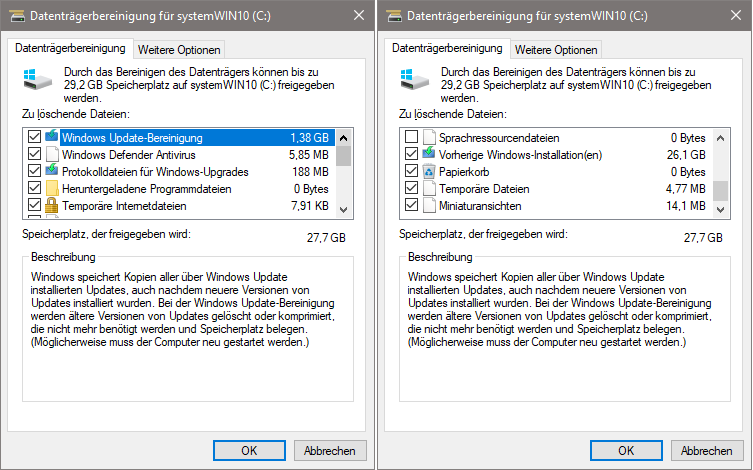Click the 26,1 GB size value
The image size is (753, 470).
[x=686, y=155]
